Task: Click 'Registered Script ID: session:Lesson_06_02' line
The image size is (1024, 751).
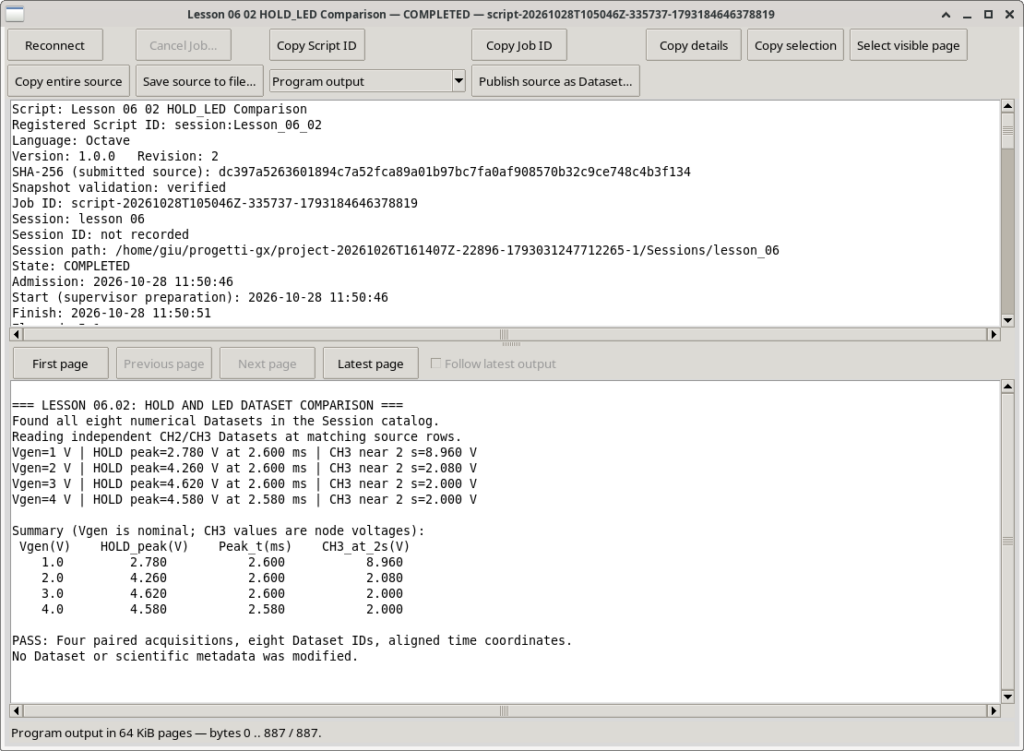Action: 167,125
